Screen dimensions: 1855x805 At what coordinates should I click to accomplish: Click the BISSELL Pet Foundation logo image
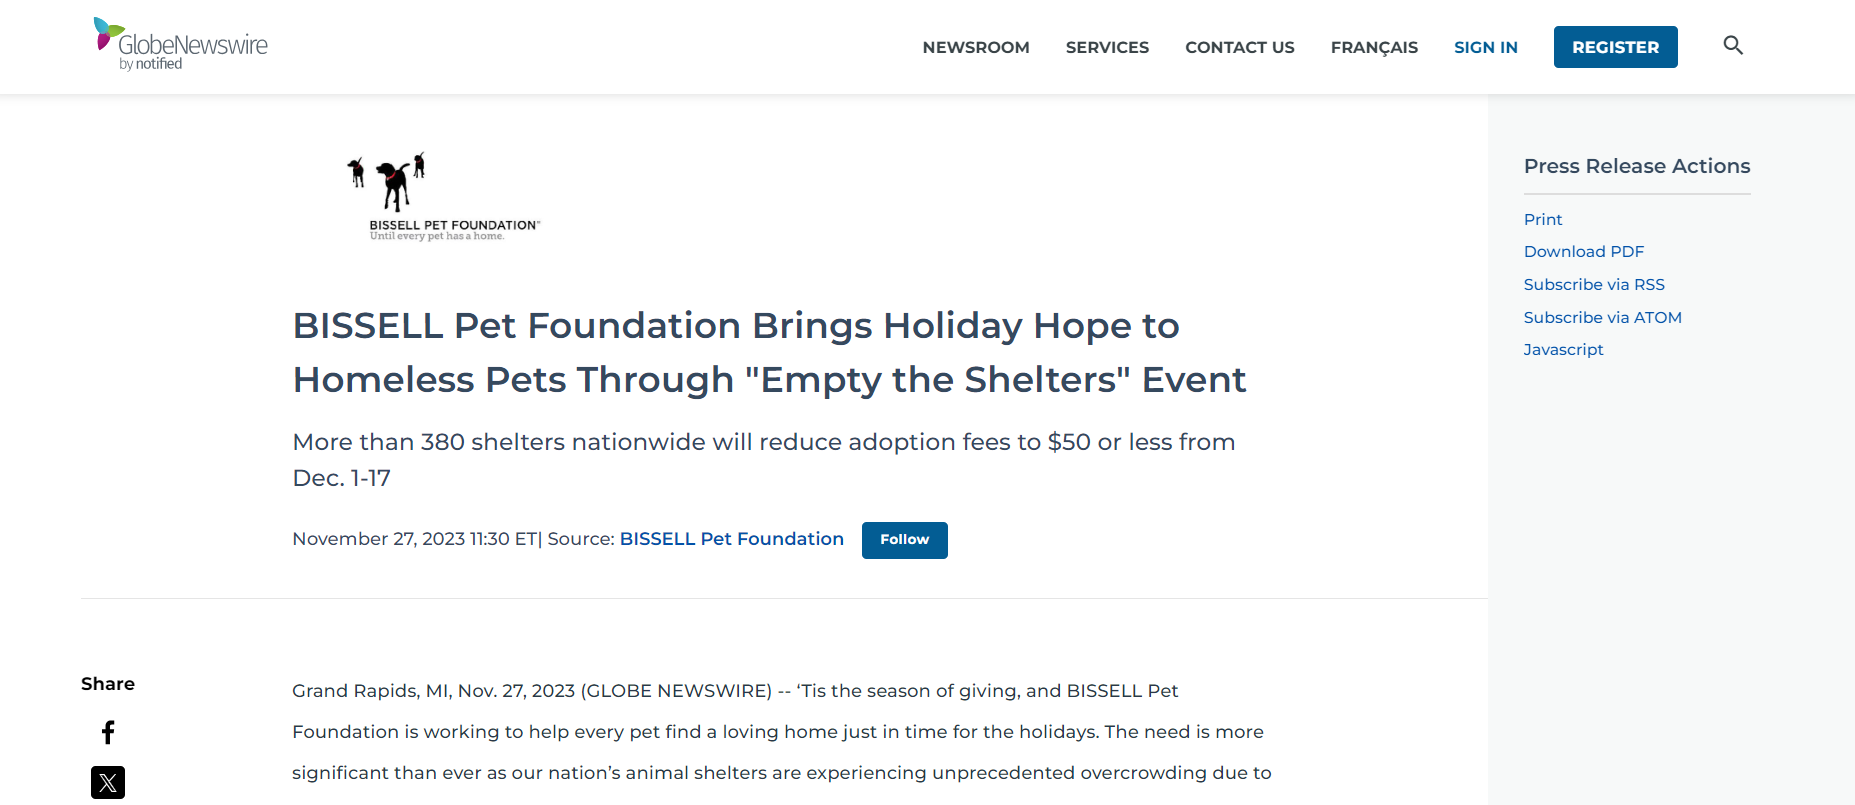point(443,196)
